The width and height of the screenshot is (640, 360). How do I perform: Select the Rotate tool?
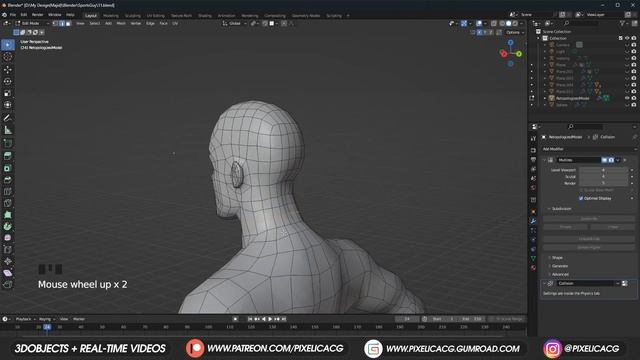point(8,81)
